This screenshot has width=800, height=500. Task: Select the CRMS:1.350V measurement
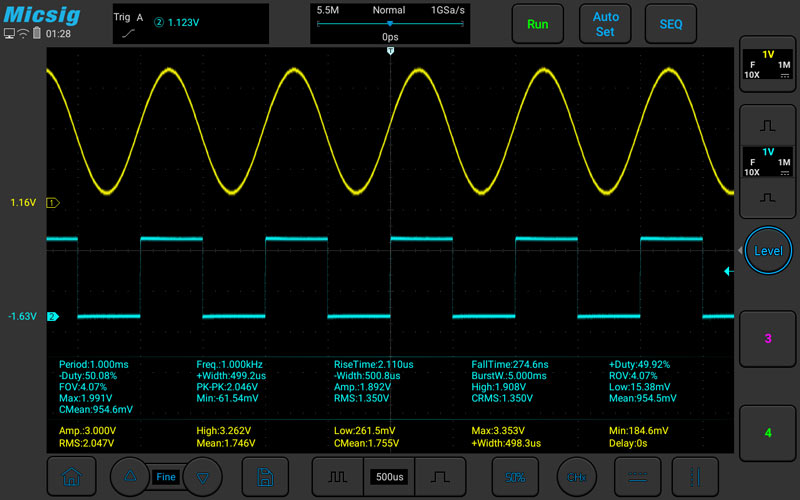pyautogui.click(x=502, y=398)
